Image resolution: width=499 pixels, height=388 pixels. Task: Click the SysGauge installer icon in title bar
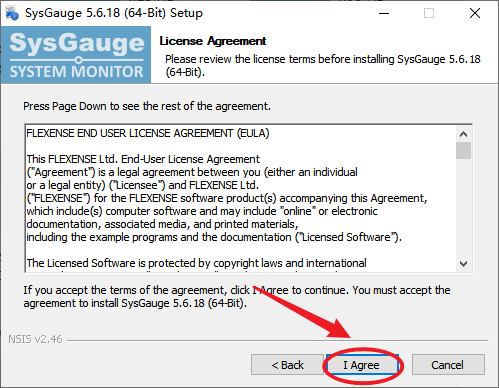12,13
